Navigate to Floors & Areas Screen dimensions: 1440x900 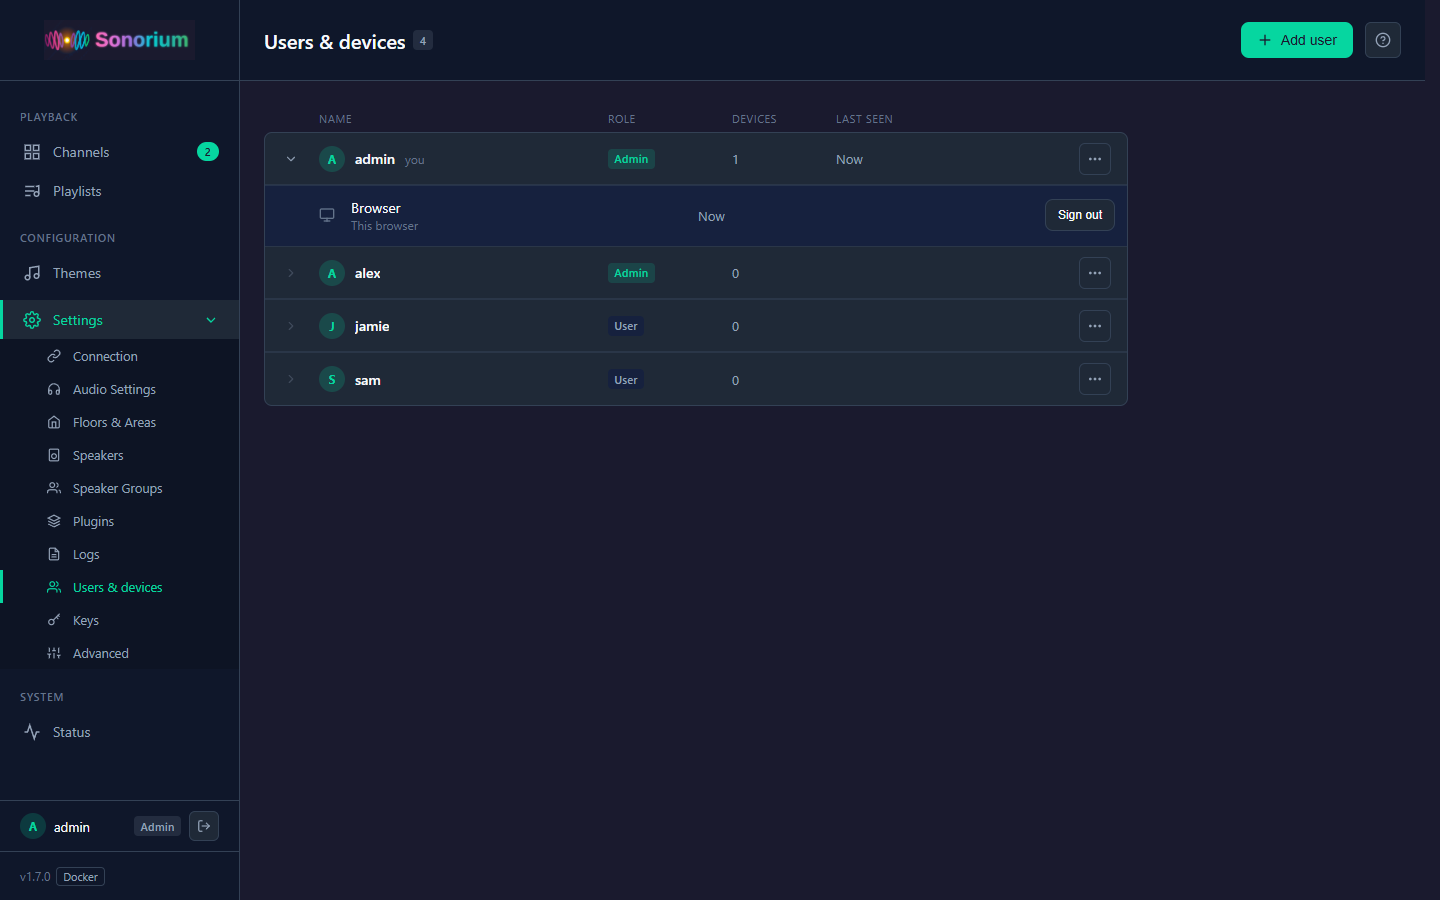point(120,422)
